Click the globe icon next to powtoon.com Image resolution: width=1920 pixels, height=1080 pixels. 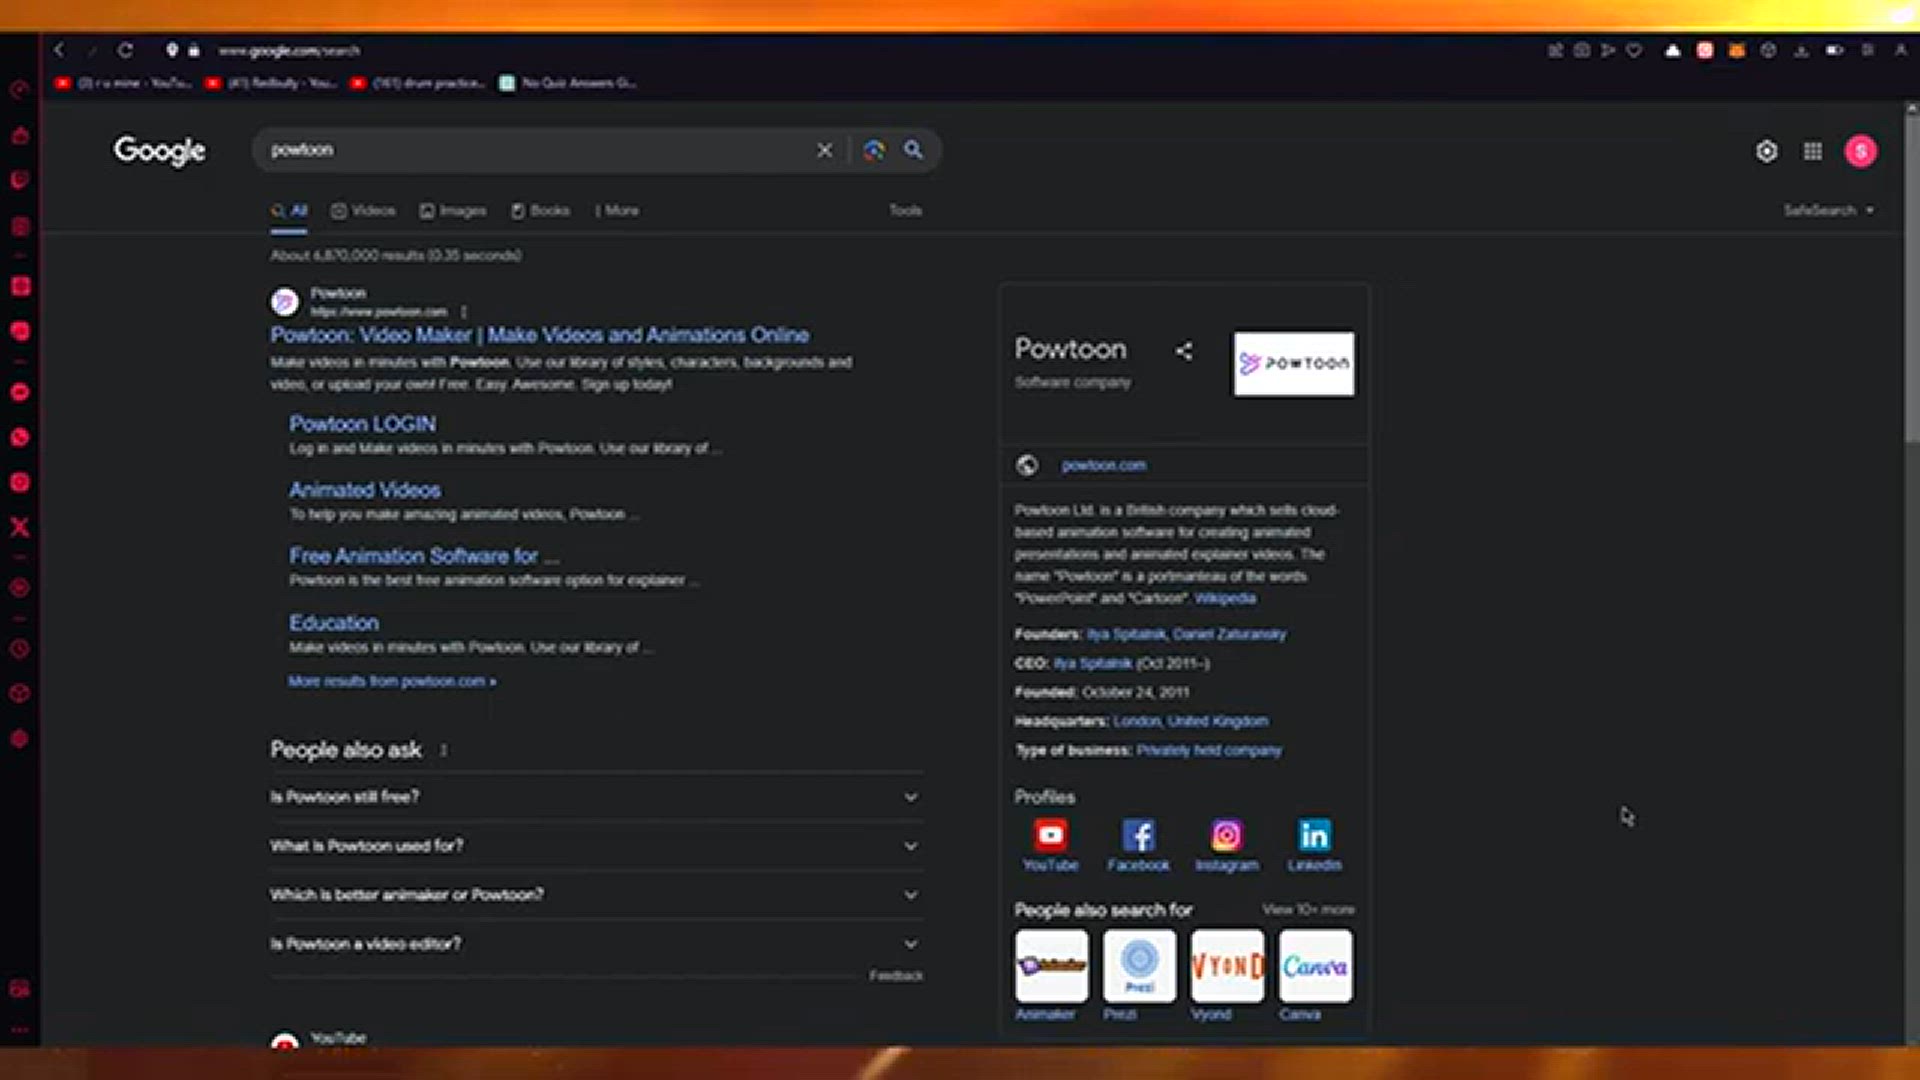pyautogui.click(x=1027, y=465)
